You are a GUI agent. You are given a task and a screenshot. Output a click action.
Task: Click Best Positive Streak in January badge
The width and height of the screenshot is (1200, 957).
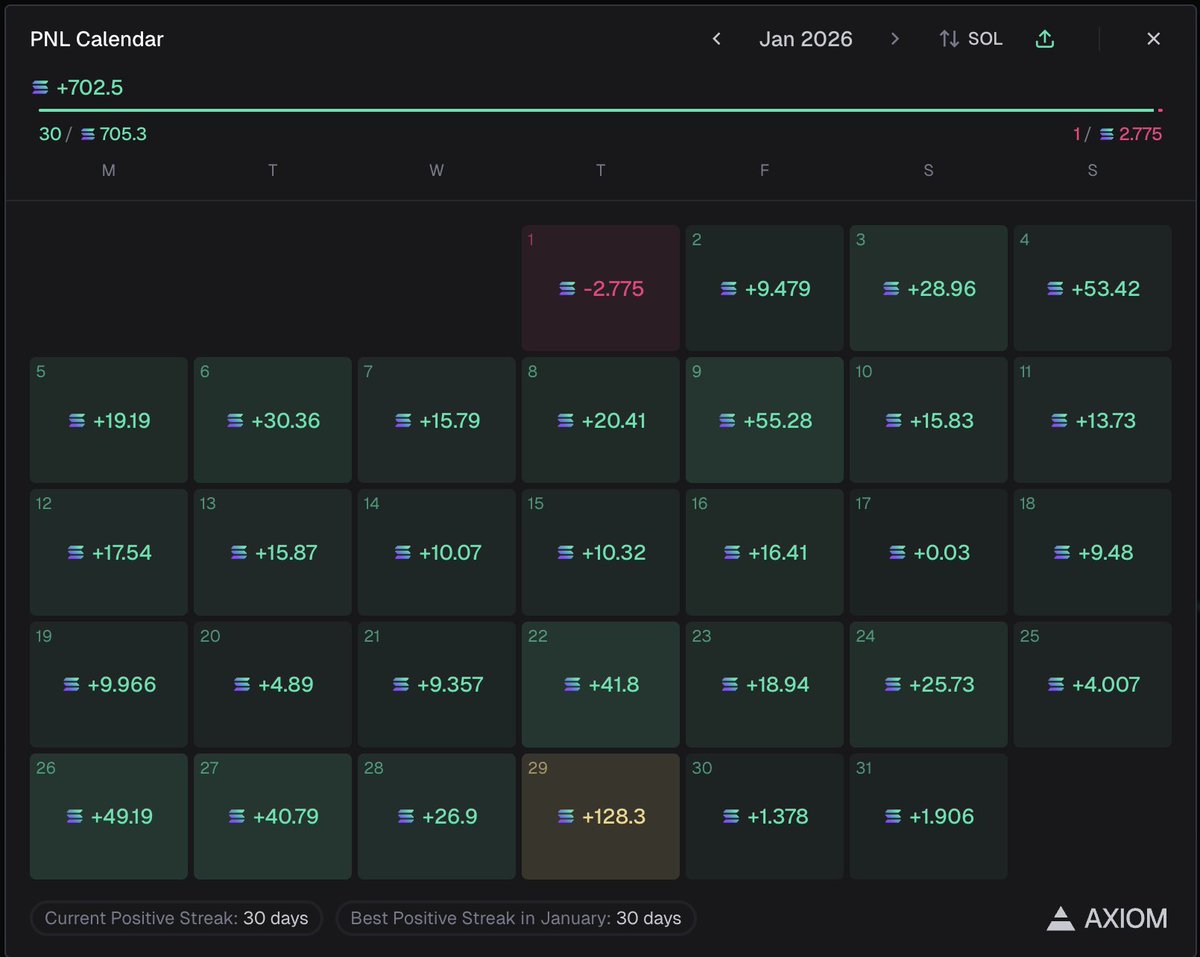pyautogui.click(x=516, y=918)
